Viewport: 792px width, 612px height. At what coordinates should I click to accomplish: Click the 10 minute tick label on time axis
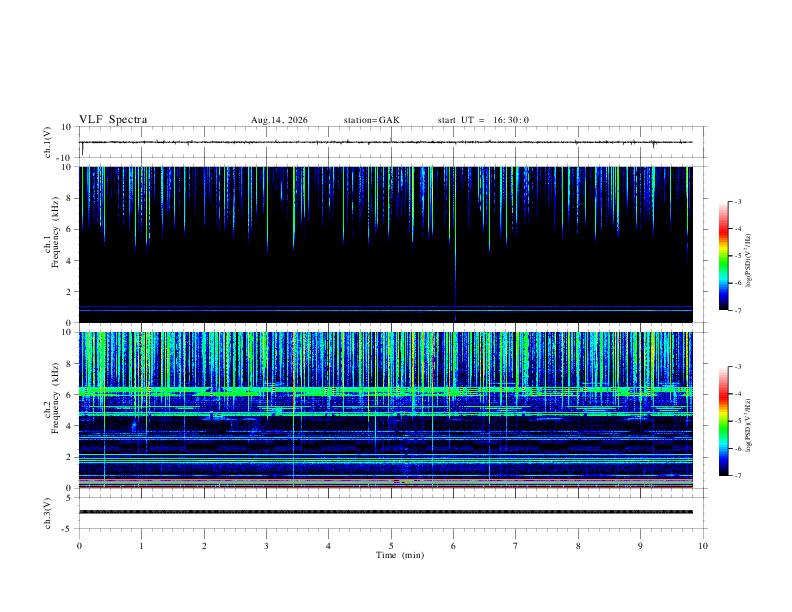(703, 546)
